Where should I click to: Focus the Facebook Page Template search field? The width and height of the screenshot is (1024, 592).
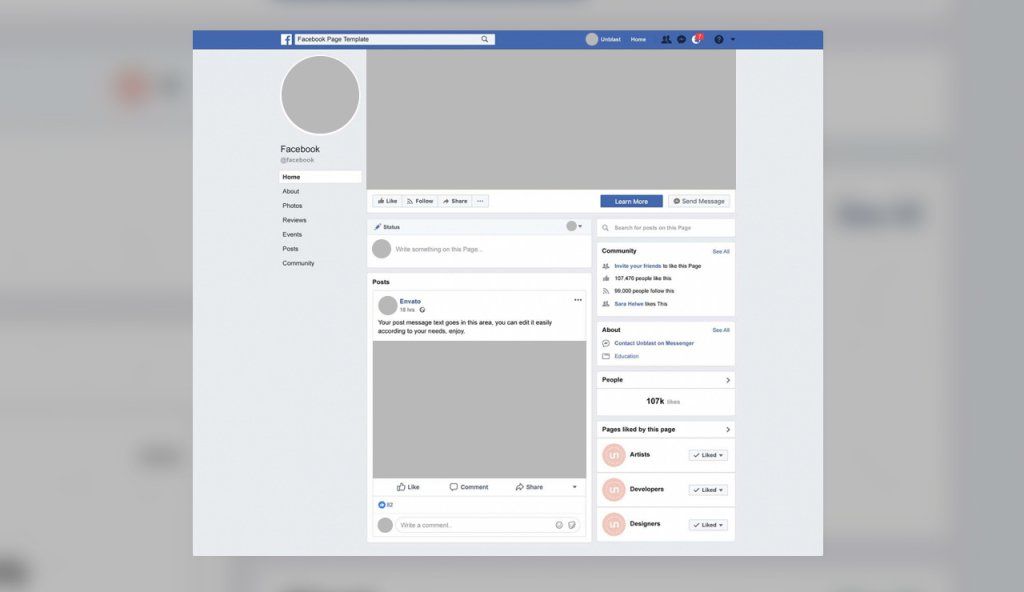[394, 39]
